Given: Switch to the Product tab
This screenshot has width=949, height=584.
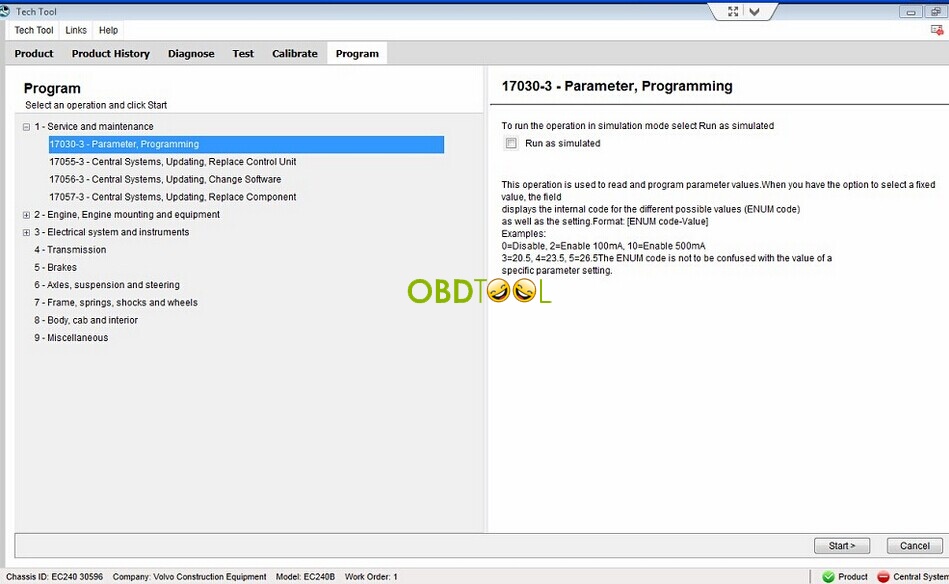Looking at the screenshot, I should [x=34, y=53].
